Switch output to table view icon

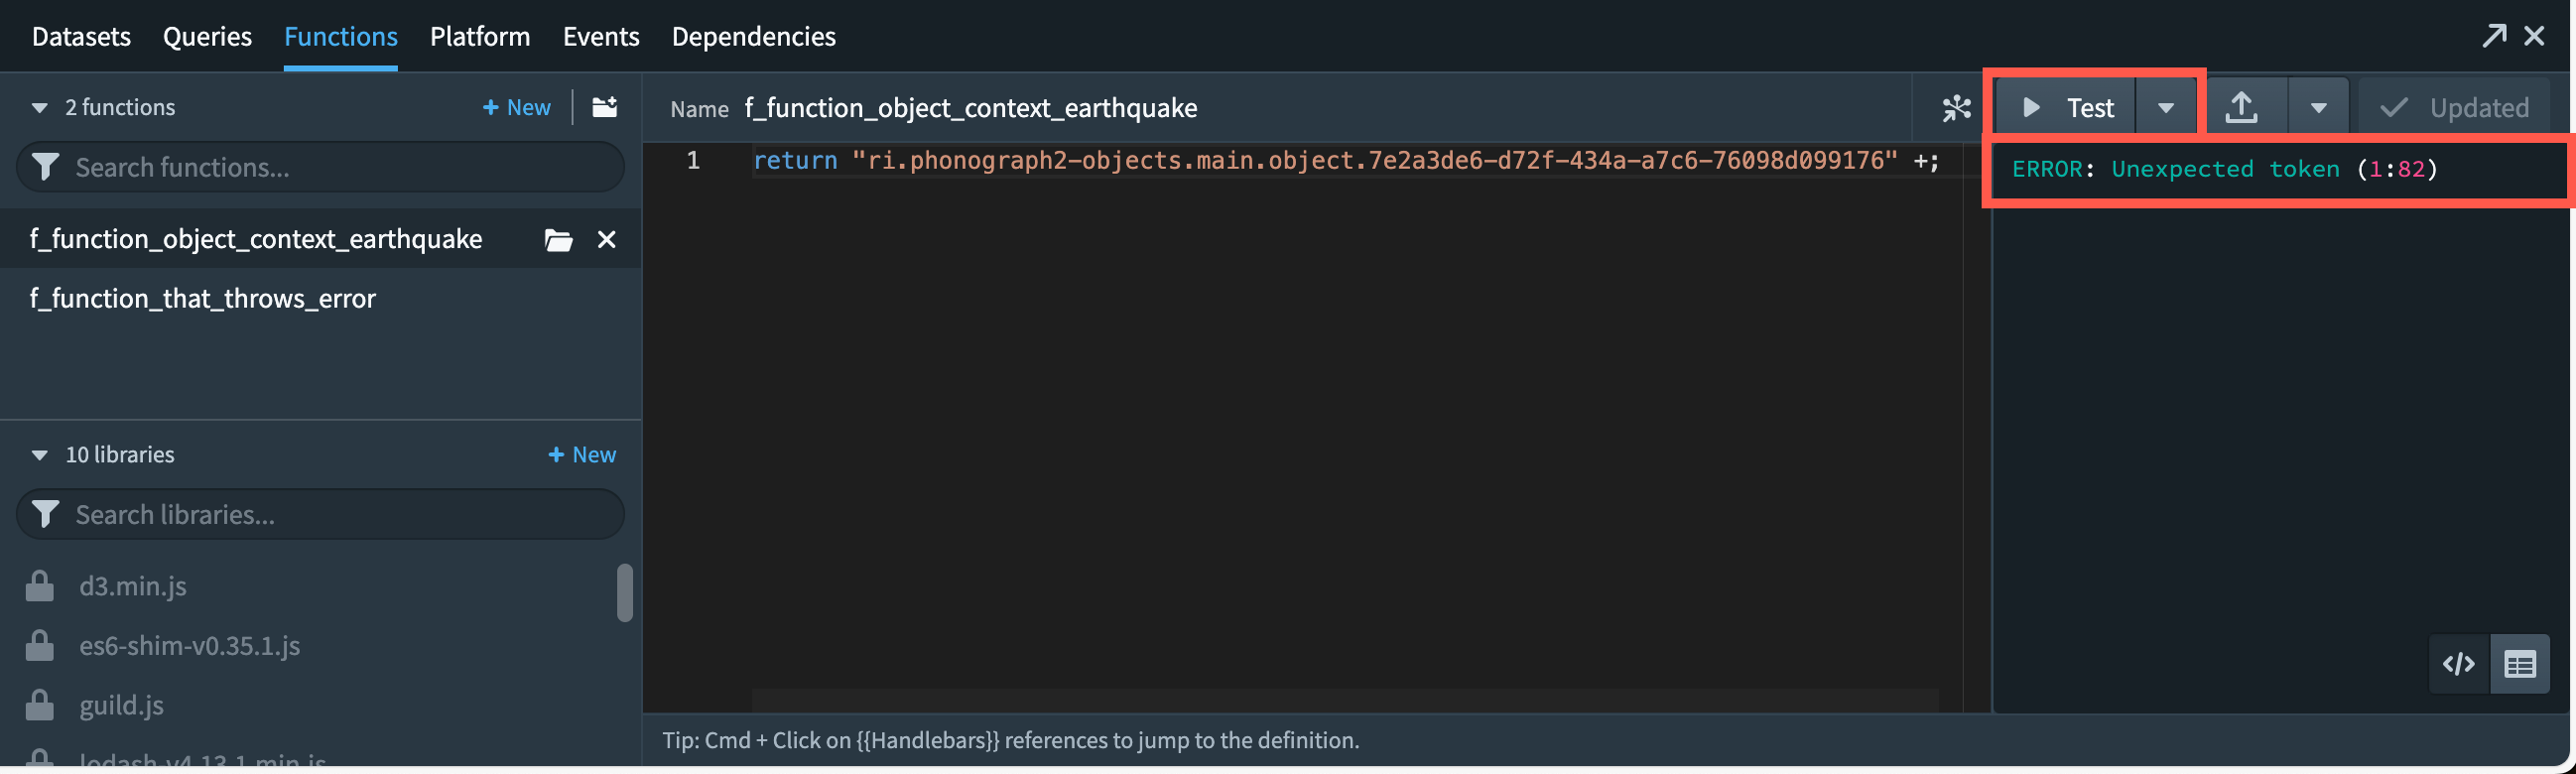click(x=2520, y=664)
